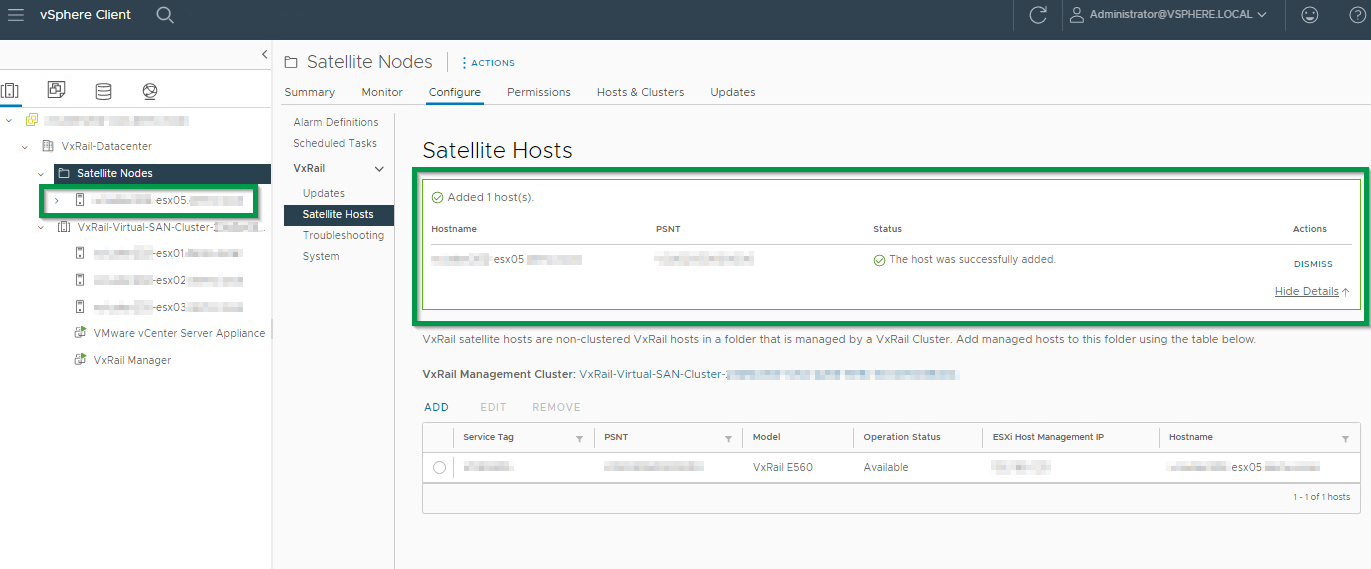The width and height of the screenshot is (1371, 569).
Task: Click the search magnifier icon
Action: [166, 15]
